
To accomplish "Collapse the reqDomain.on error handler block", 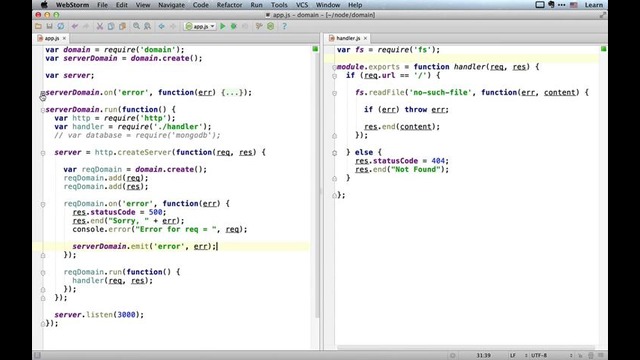I will tap(43, 204).
